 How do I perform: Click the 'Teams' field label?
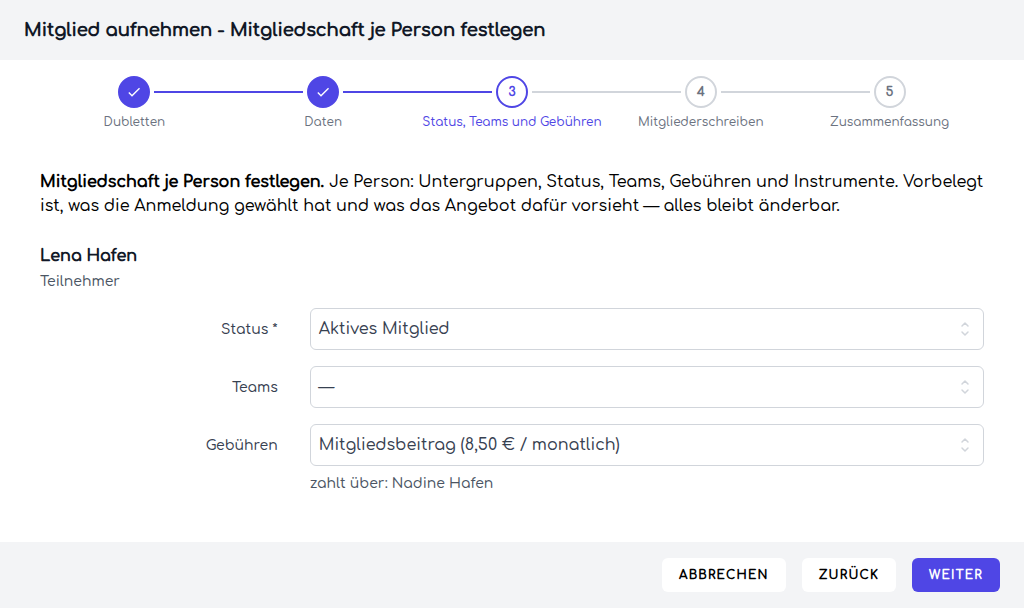pyautogui.click(x=255, y=387)
